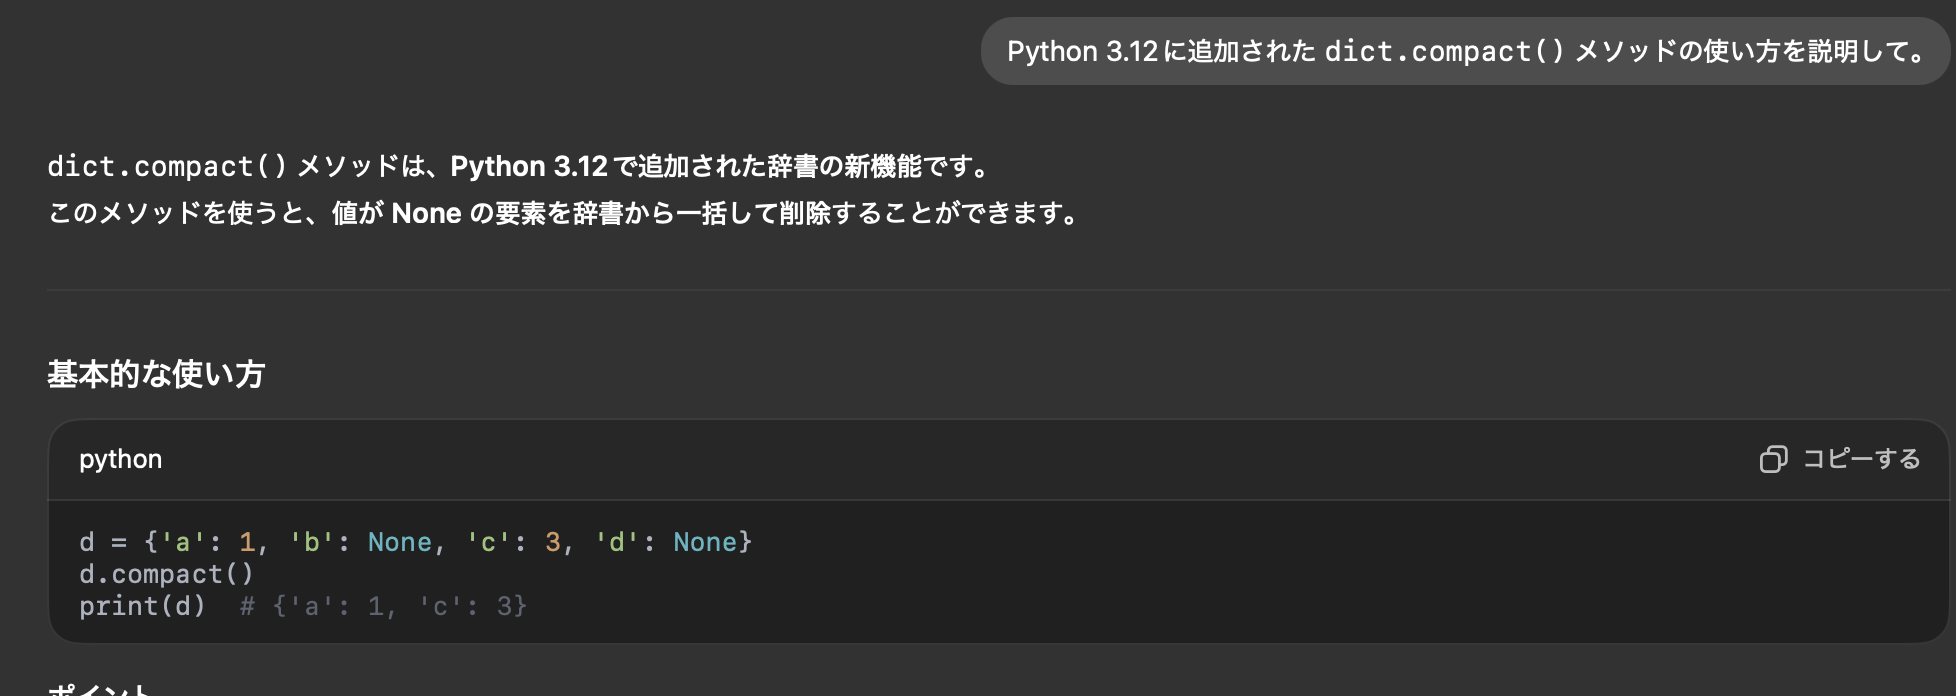Click the bold Python 3.12 text
The width and height of the screenshot is (1956, 696).
[x=525, y=165]
